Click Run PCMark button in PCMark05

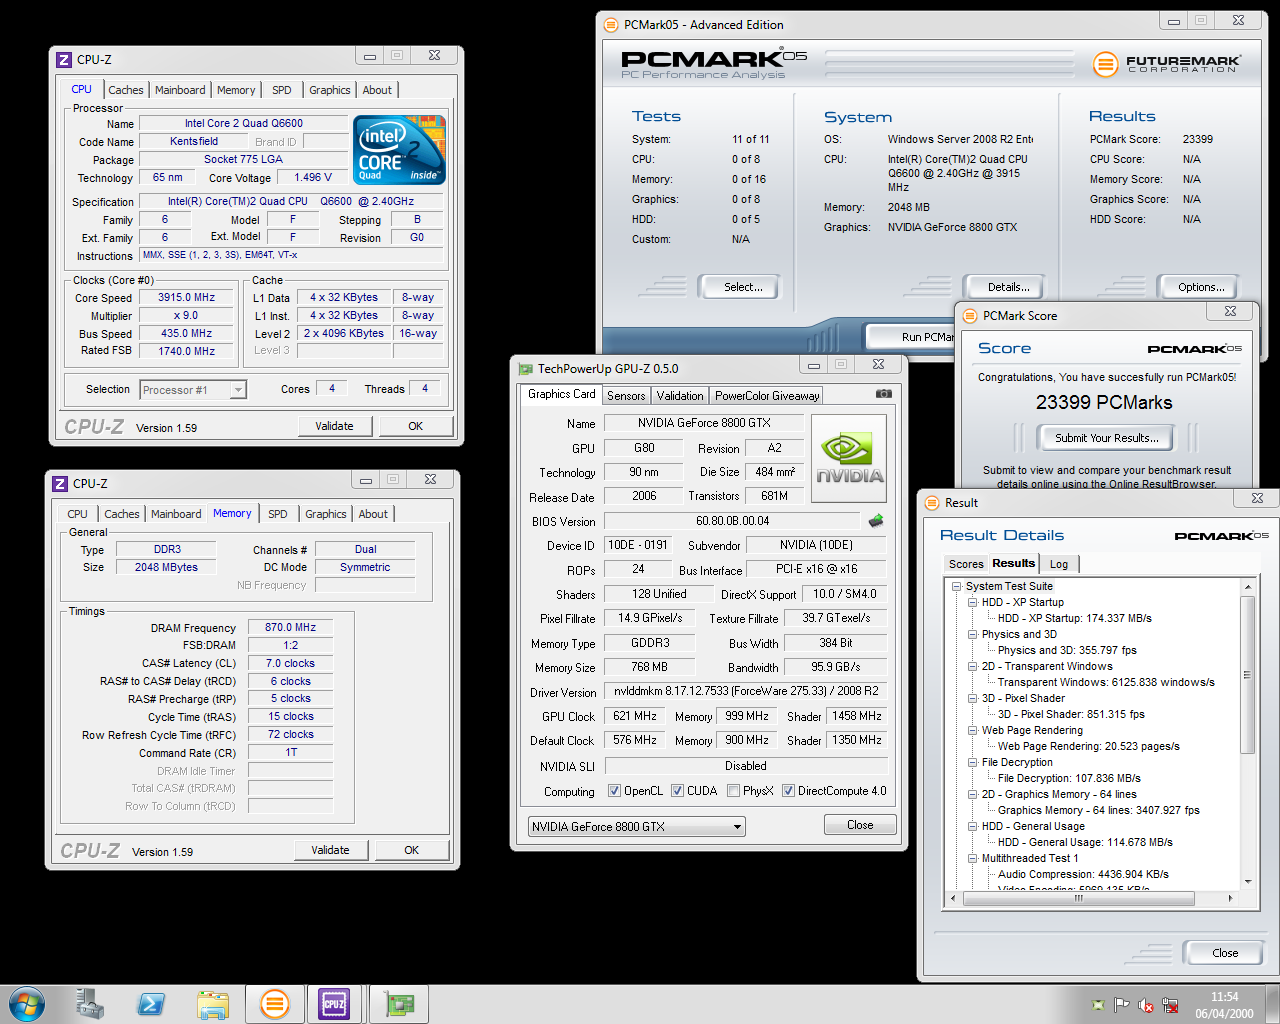click(x=910, y=337)
